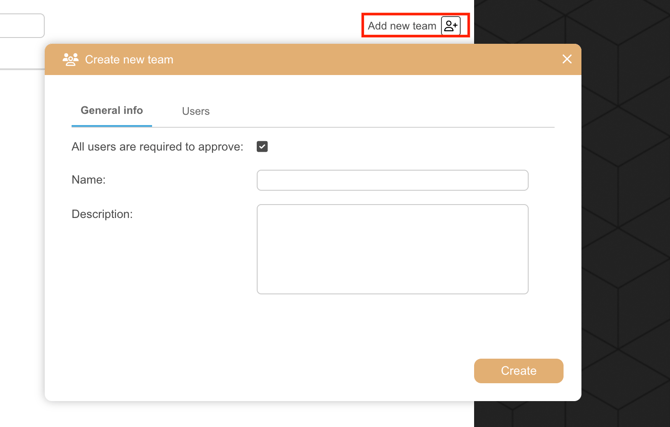The width and height of the screenshot is (670, 427).
Task: Switch to the General info tab
Action: click(x=112, y=111)
